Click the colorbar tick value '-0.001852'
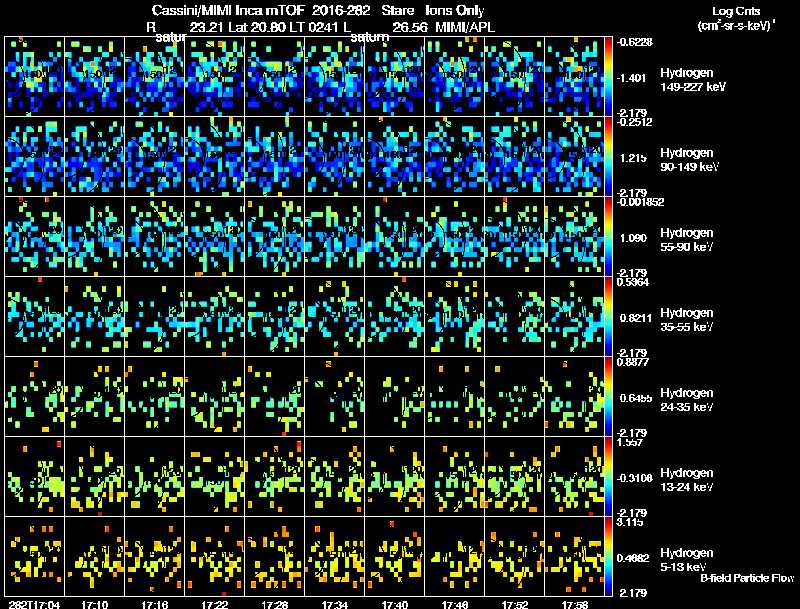Image resolution: width=800 pixels, height=609 pixels. click(x=640, y=202)
